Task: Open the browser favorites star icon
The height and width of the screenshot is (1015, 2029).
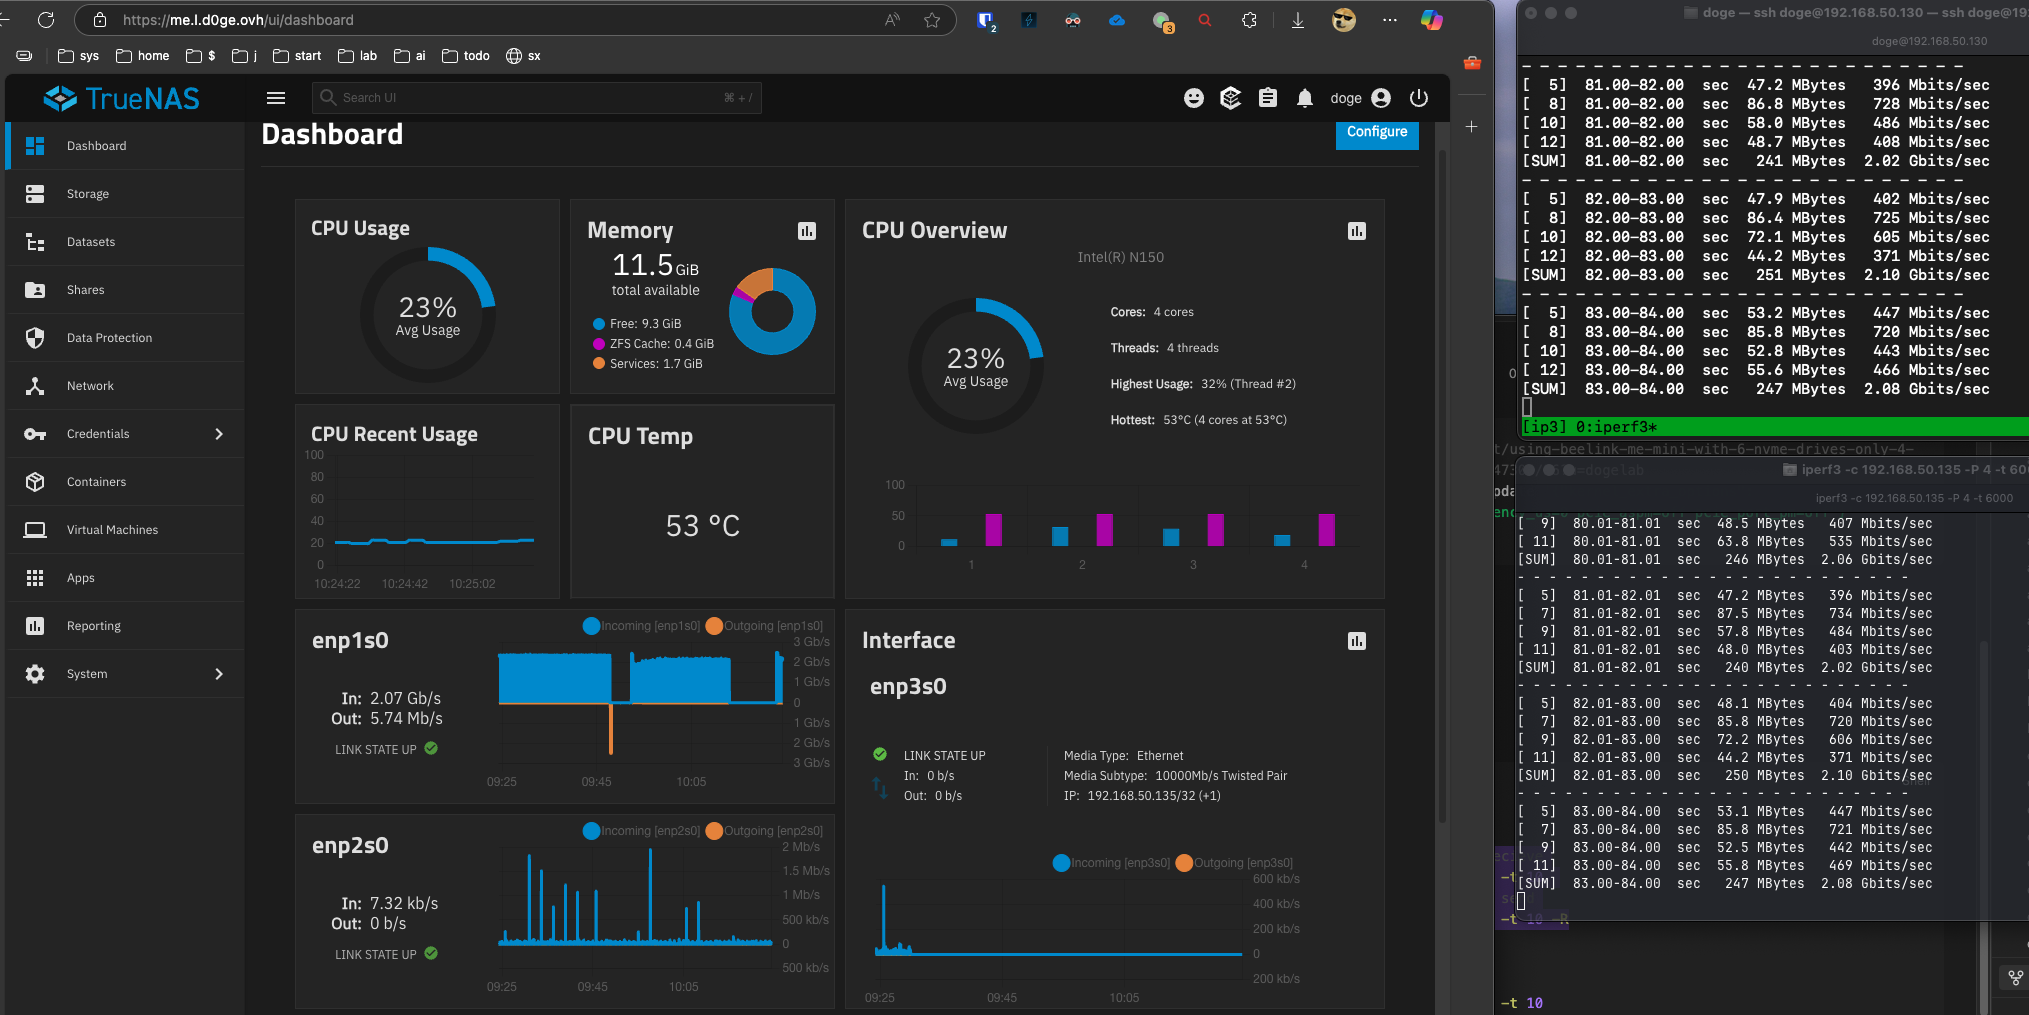Action: tap(932, 20)
